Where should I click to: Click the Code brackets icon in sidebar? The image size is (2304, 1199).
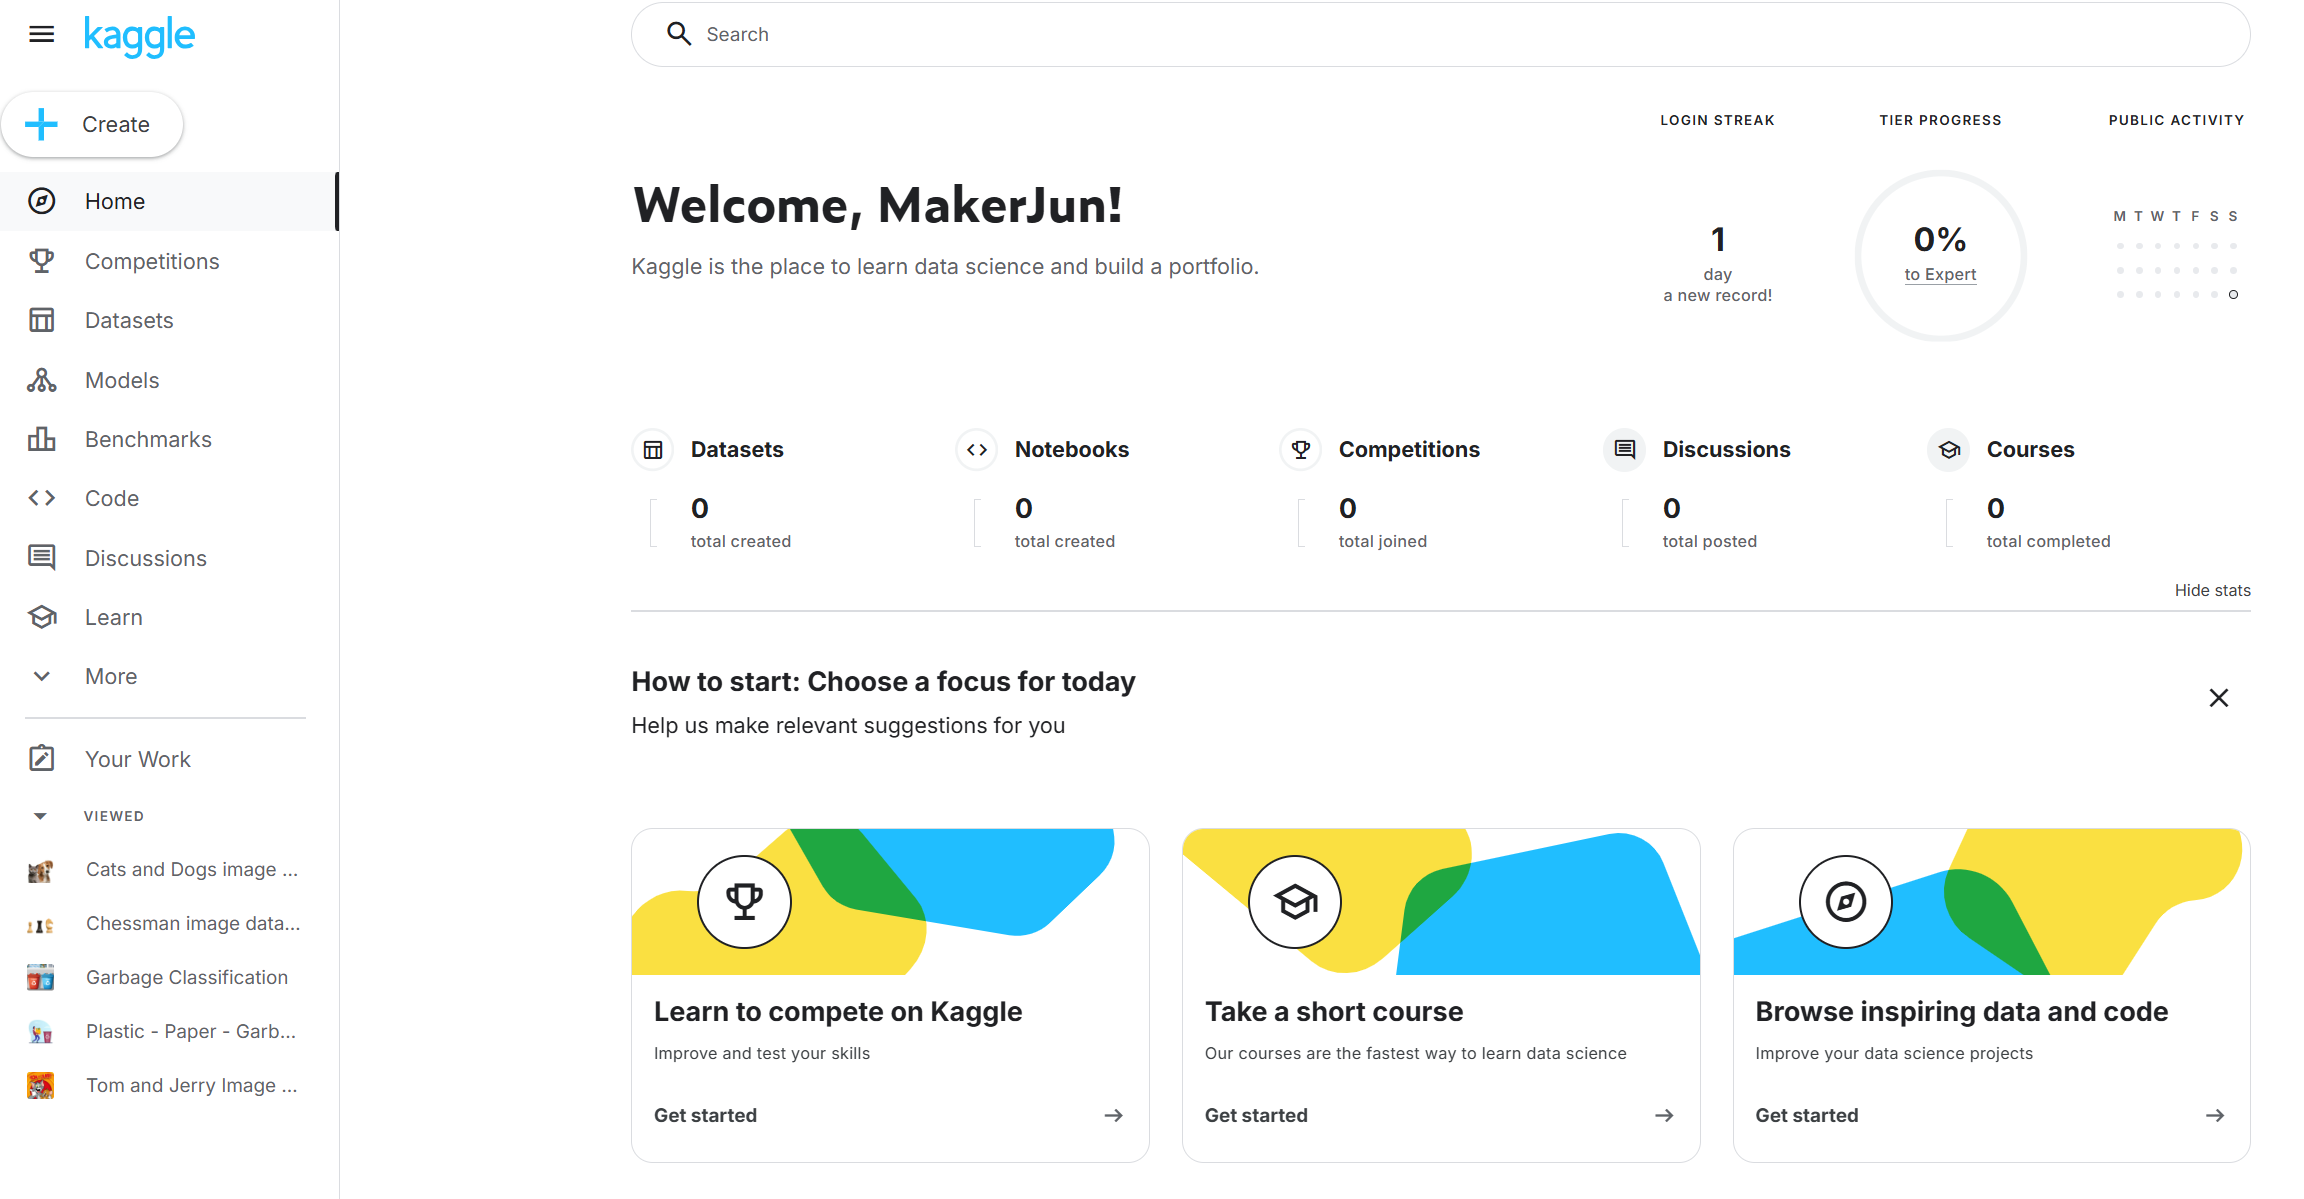click(41, 498)
